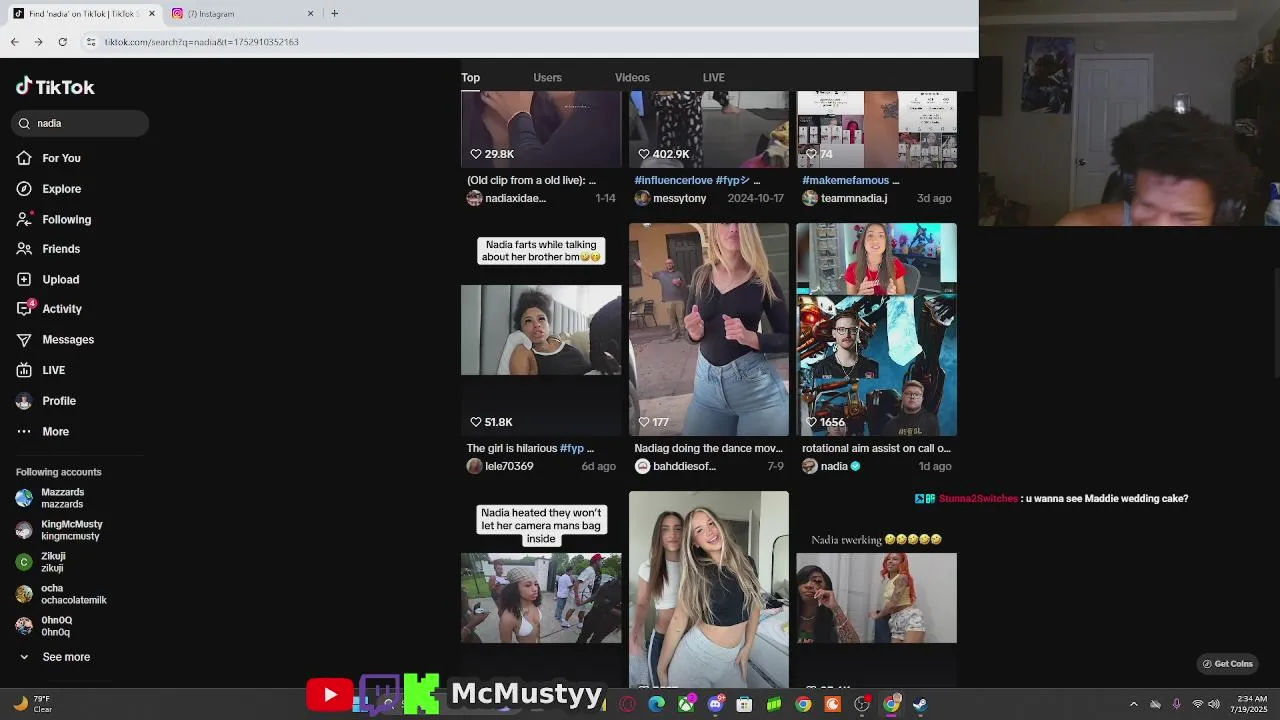Open Microsoft Edge from taskbar
The width and height of the screenshot is (1280, 720).
(656, 704)
